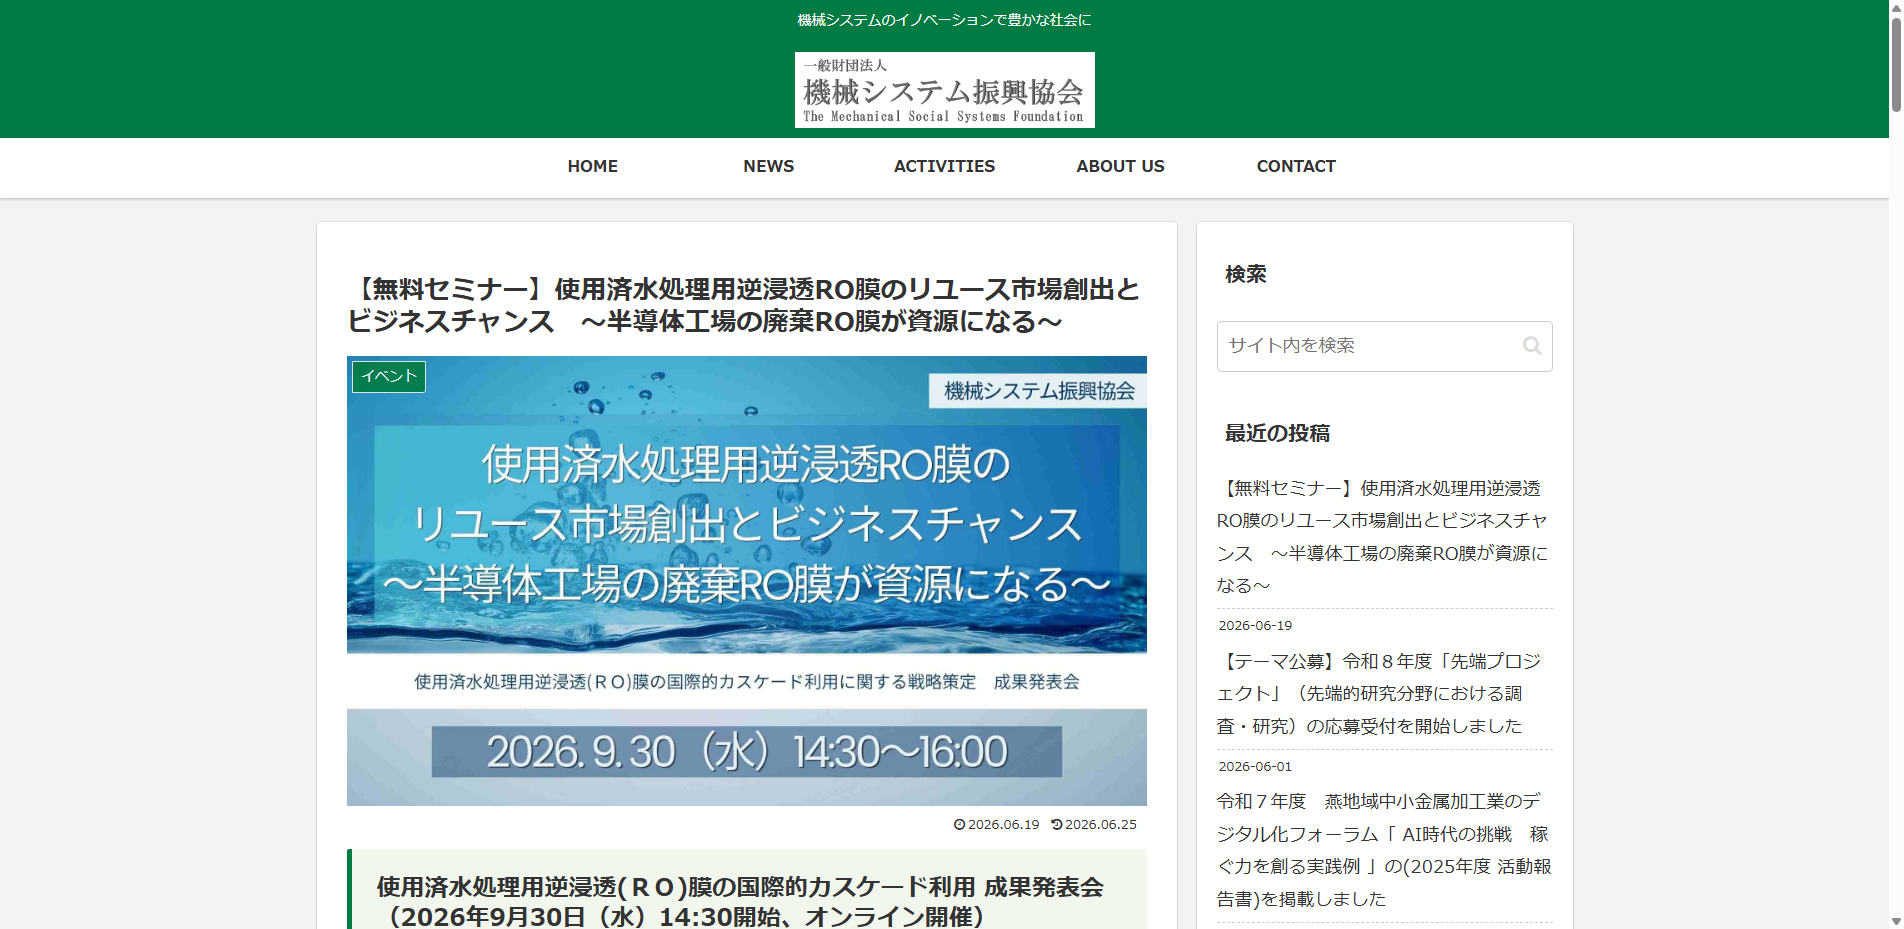Click the published date 2026.06.19
The image size is (1904, 929).
coord(997,824)
